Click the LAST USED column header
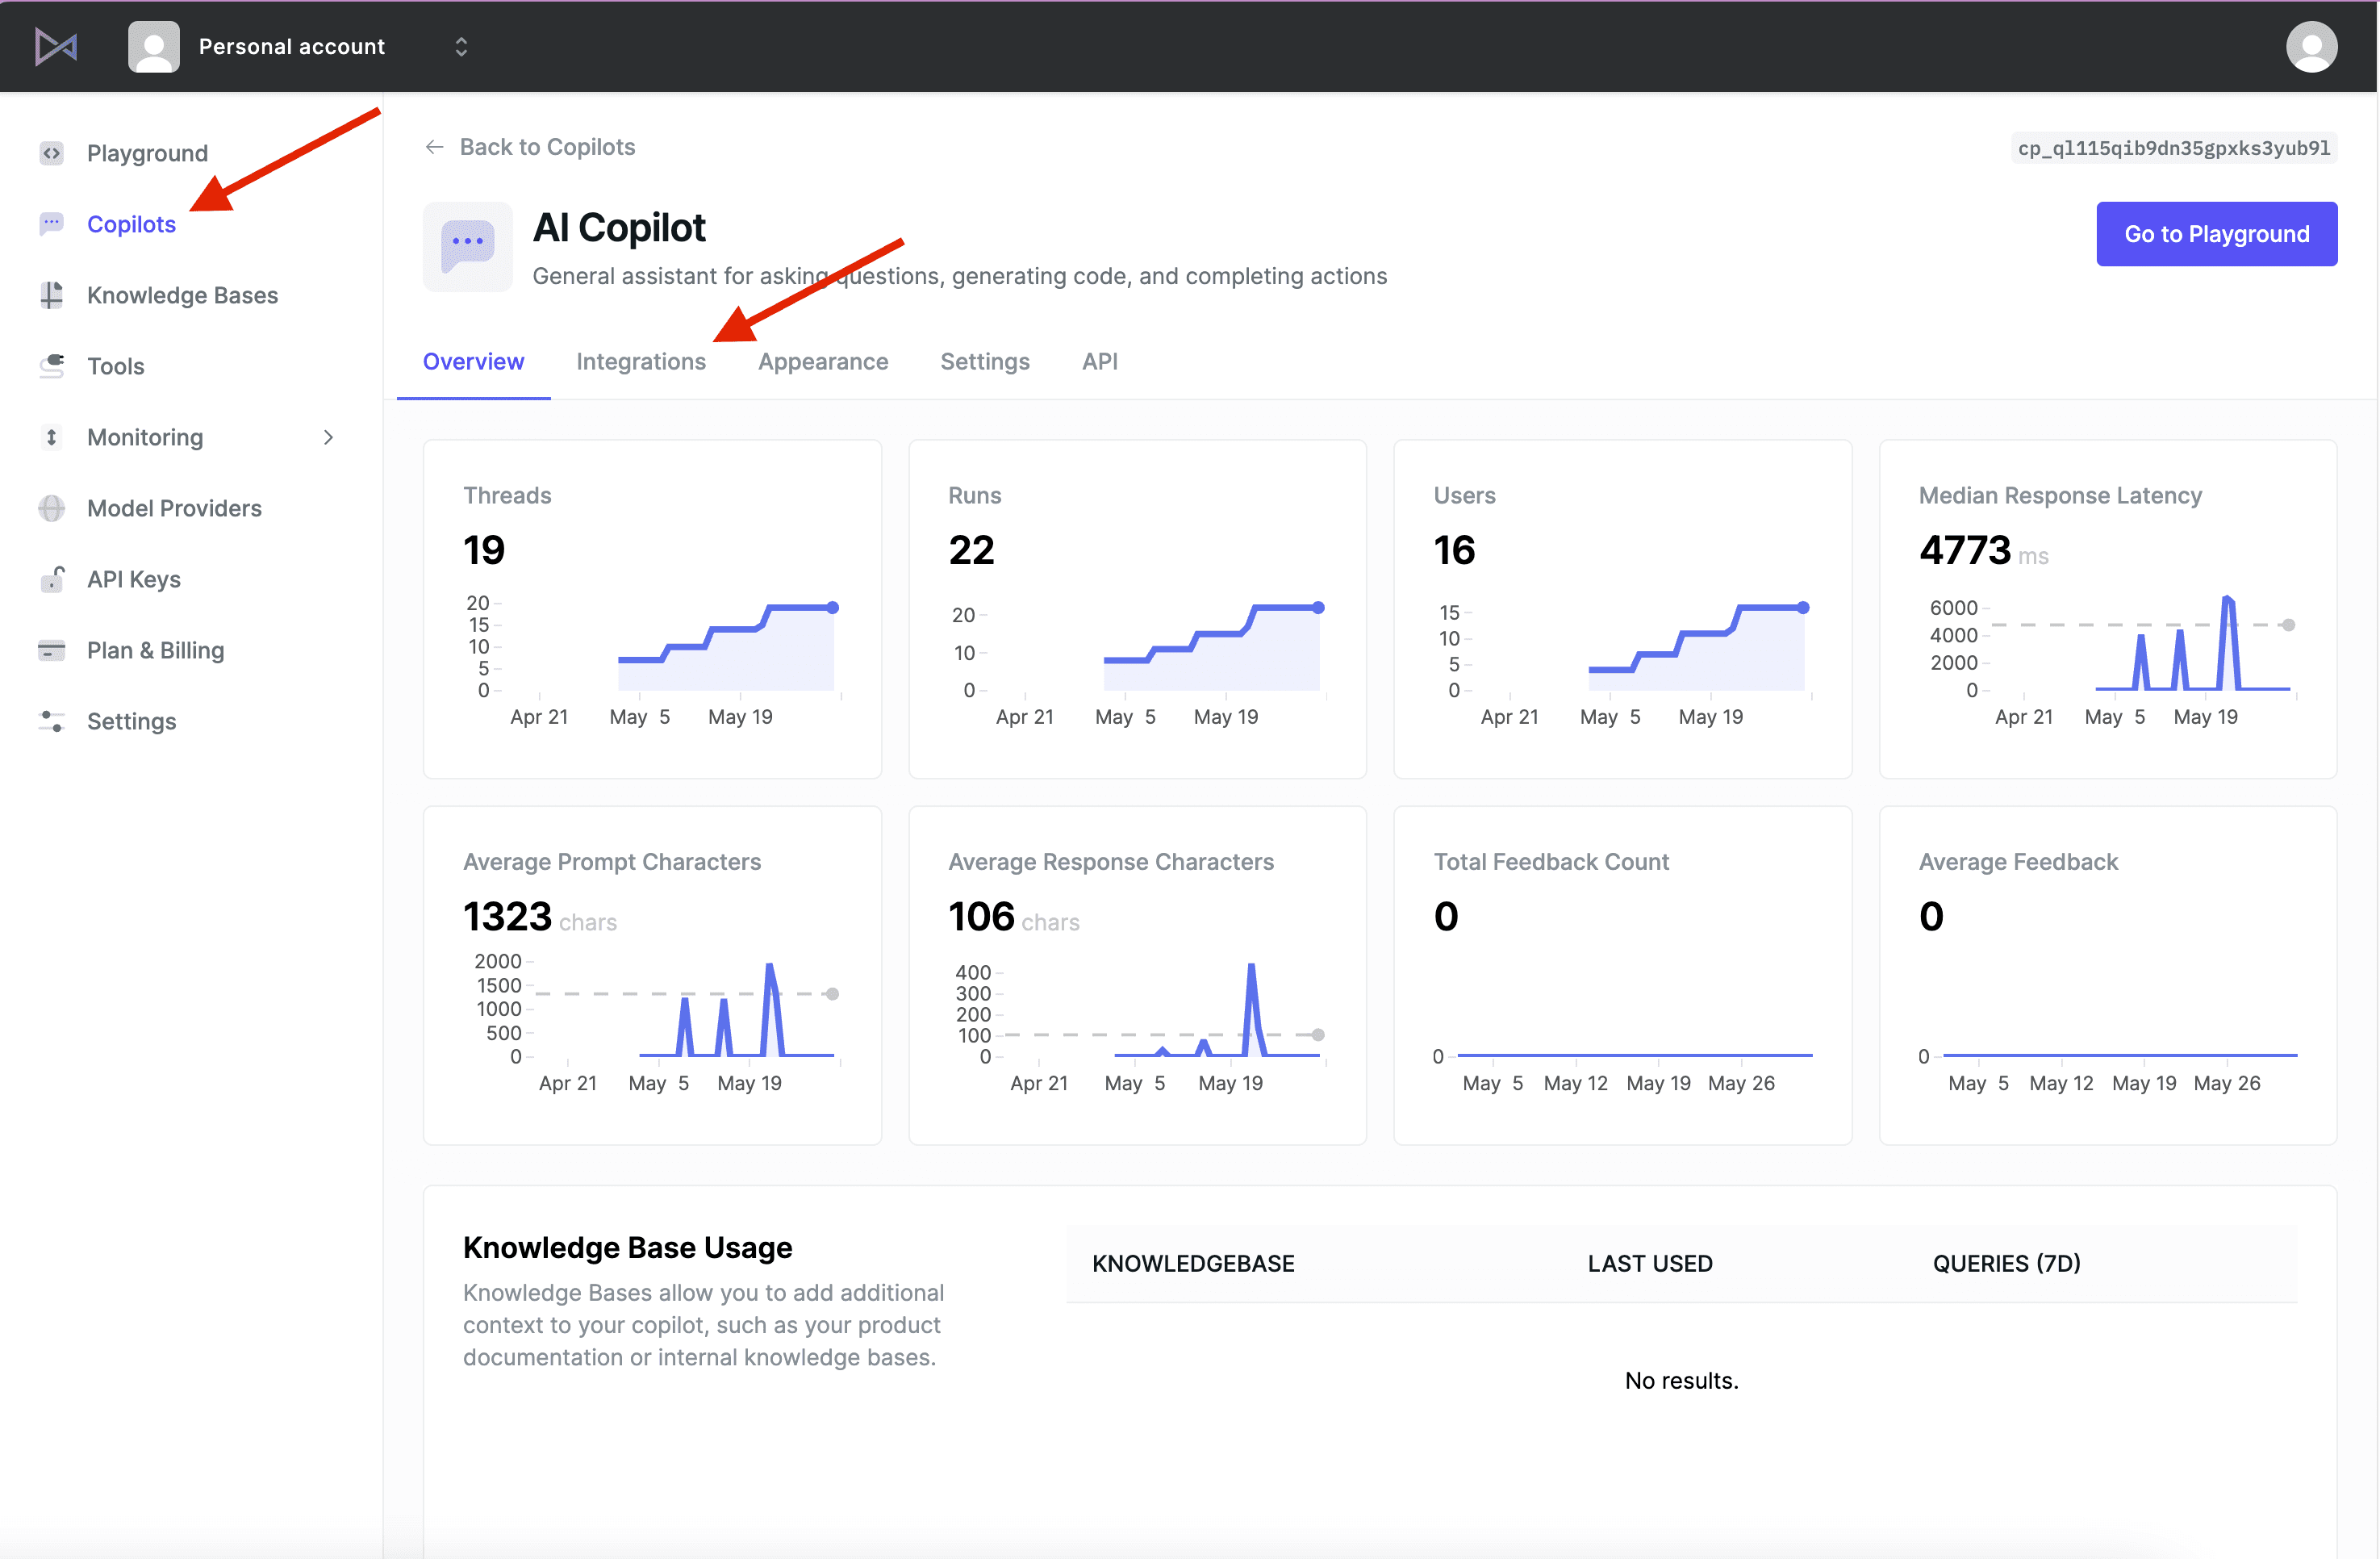This screenshot has width=2380, height=1559. click(1650, 1264)
